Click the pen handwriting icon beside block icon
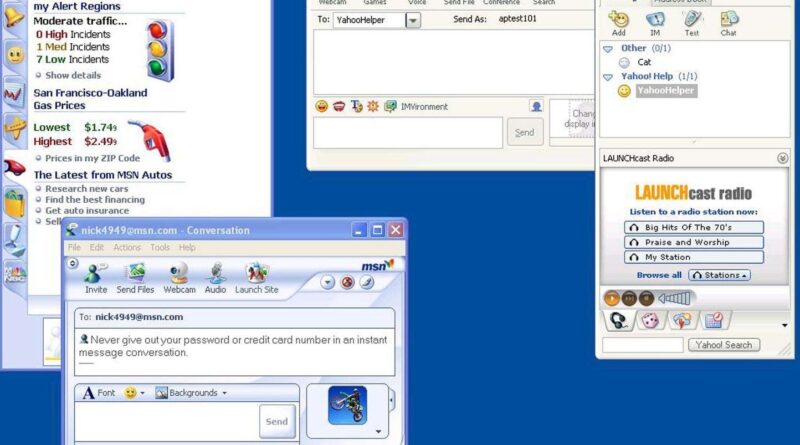This screenshot has height=445, width=800. coord(367,282)
